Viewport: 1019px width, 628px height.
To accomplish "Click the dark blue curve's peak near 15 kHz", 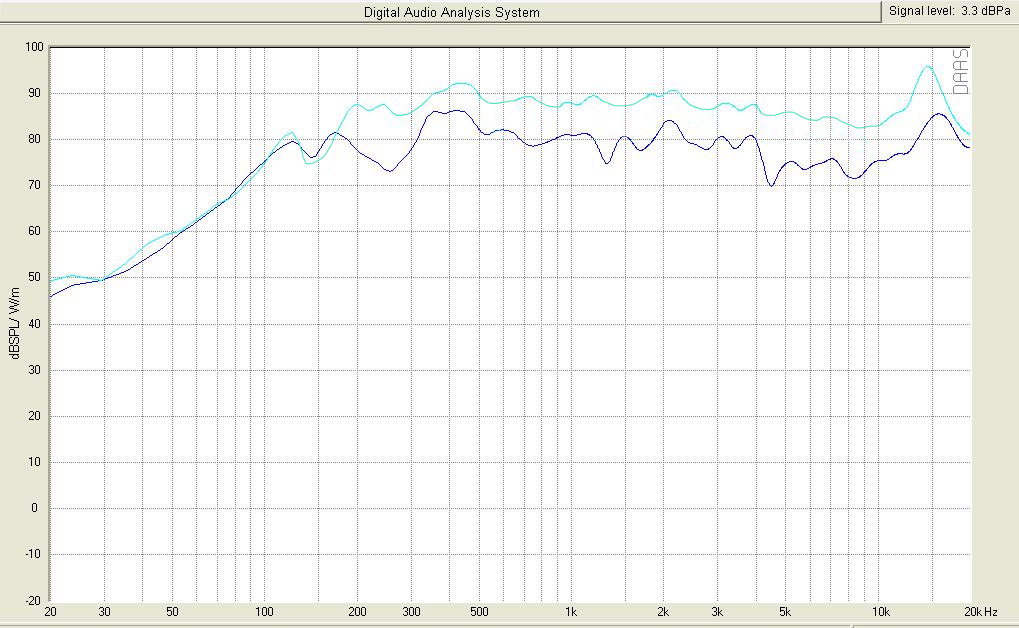I will (940, 114).
